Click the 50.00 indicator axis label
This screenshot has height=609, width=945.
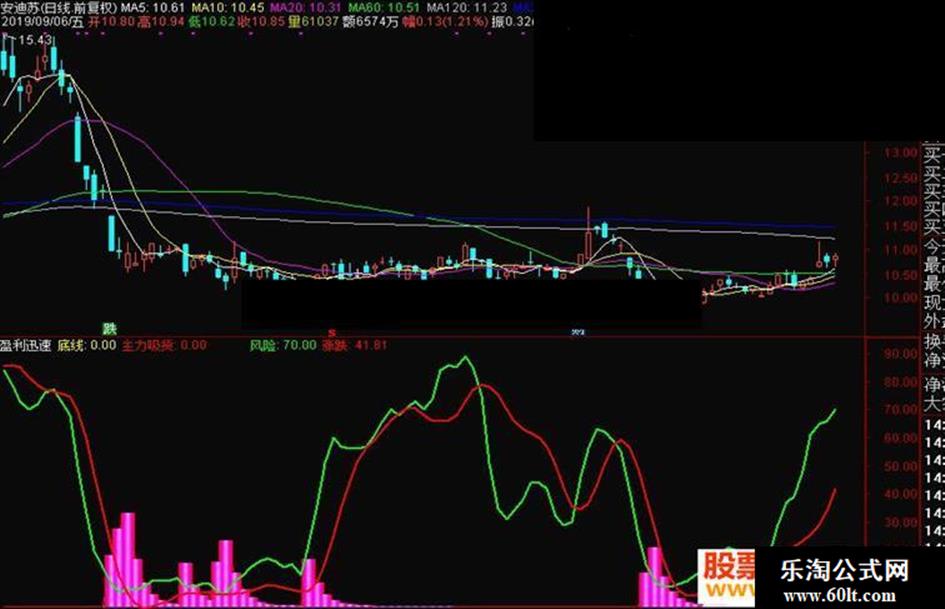901,465
